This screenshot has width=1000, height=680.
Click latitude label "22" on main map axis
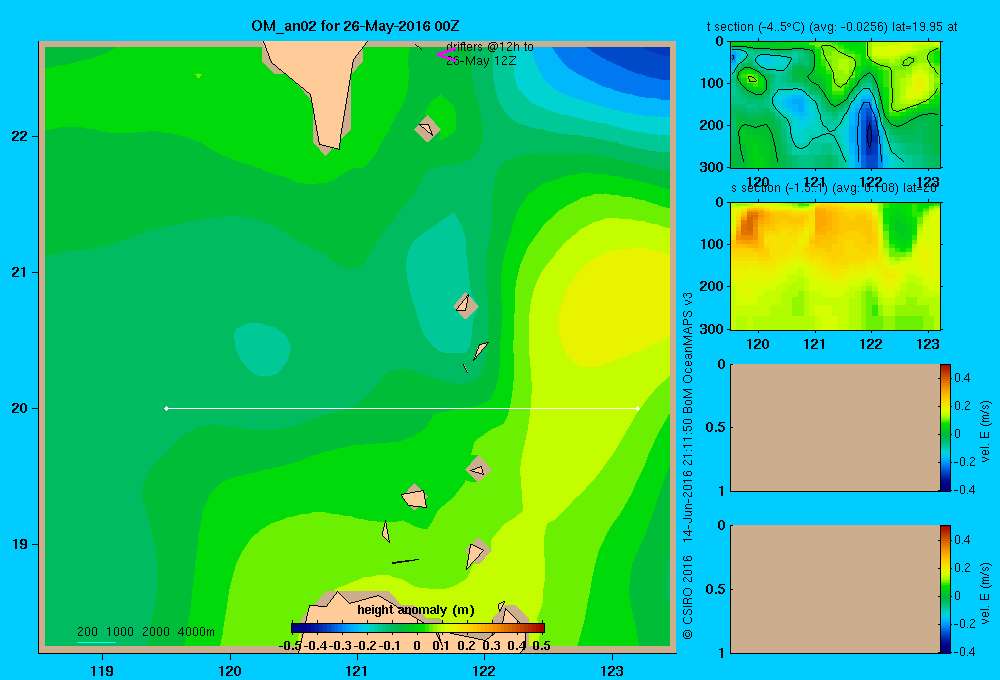19,137
